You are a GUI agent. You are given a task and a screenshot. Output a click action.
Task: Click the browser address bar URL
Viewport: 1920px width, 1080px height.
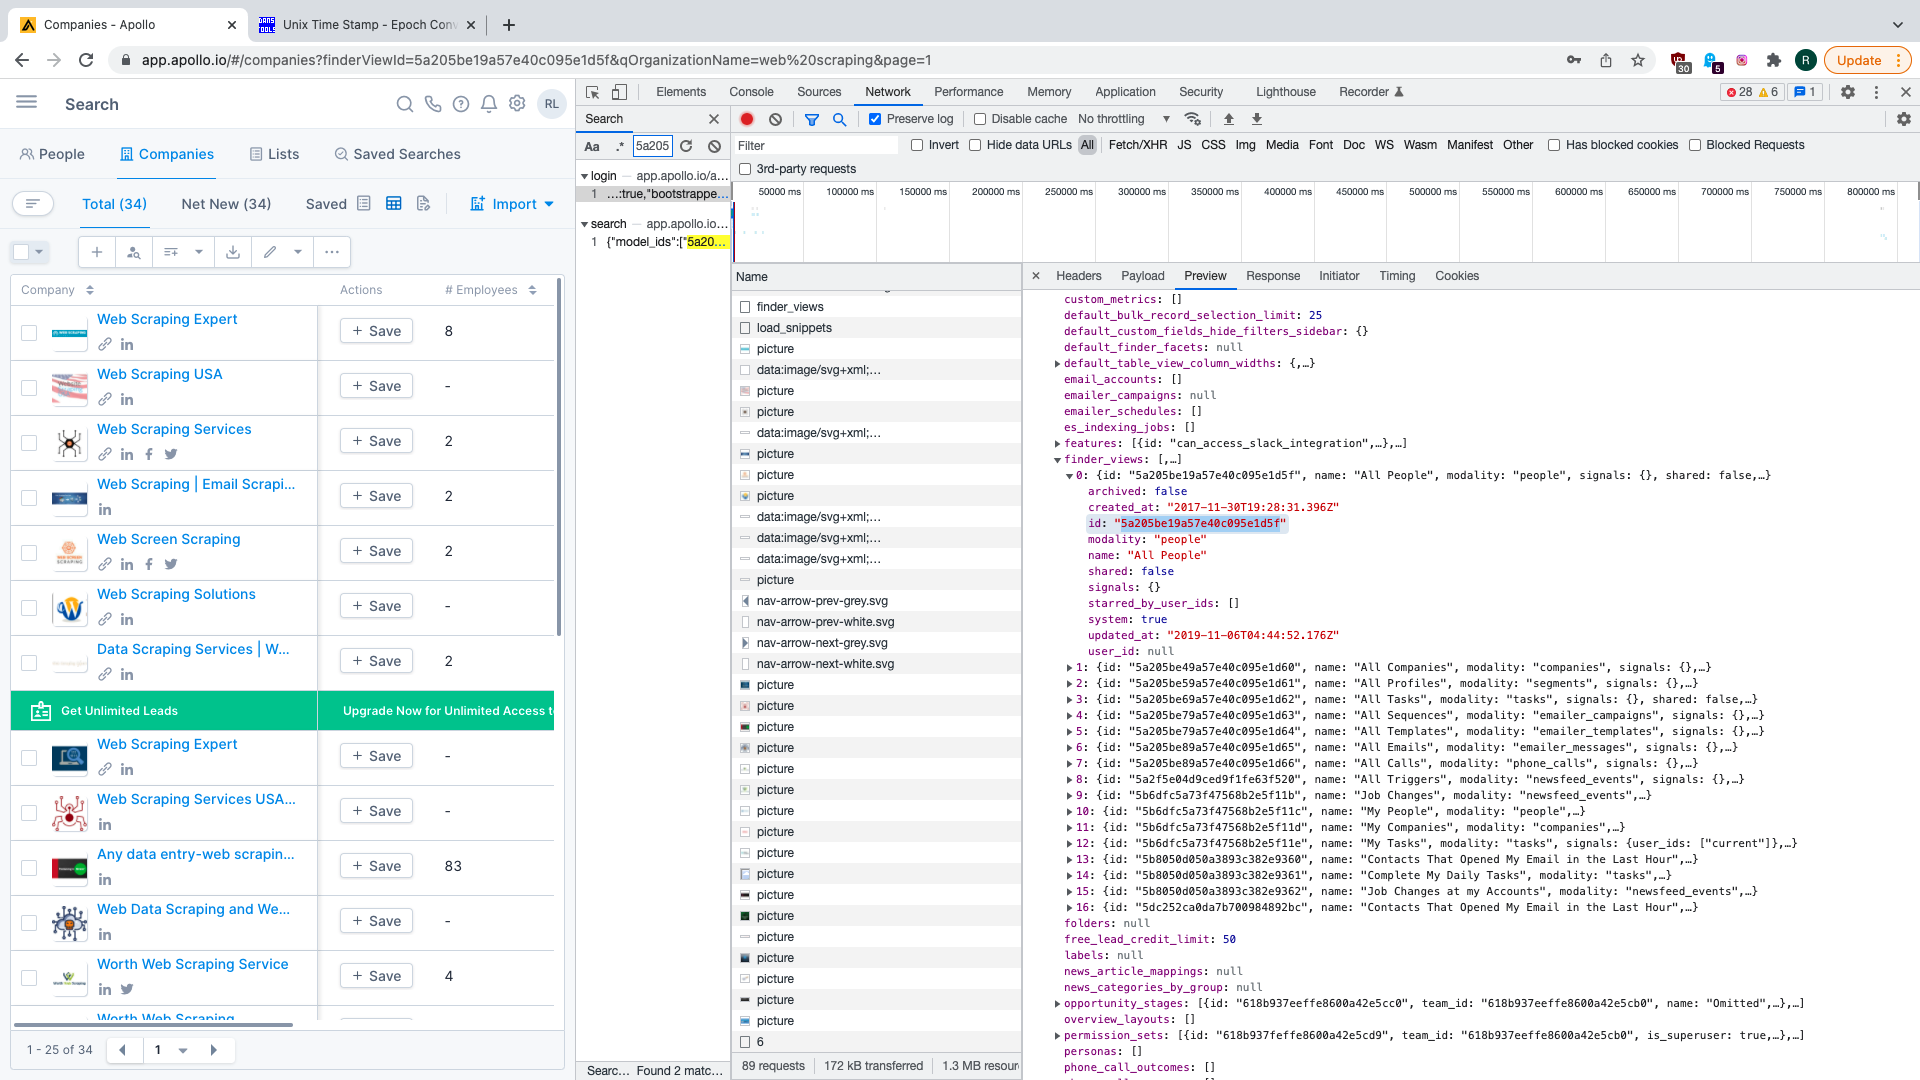coord(536,60)
